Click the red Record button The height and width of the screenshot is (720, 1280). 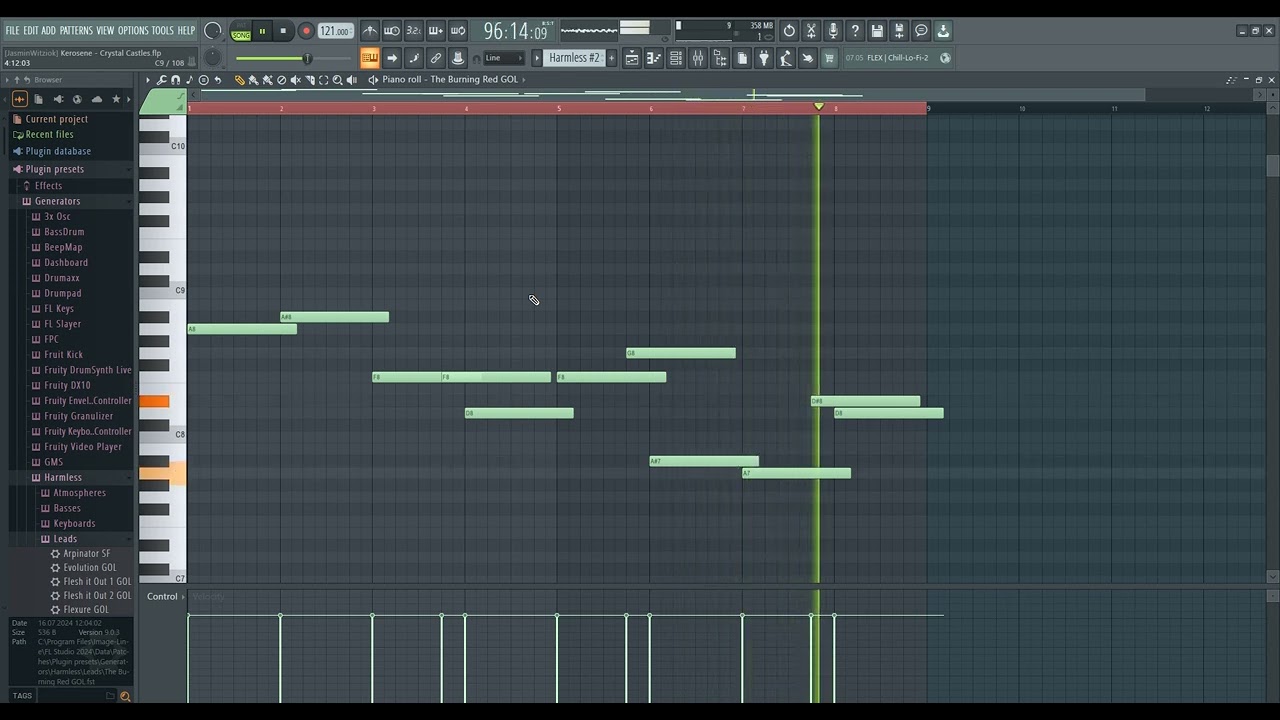306,31
